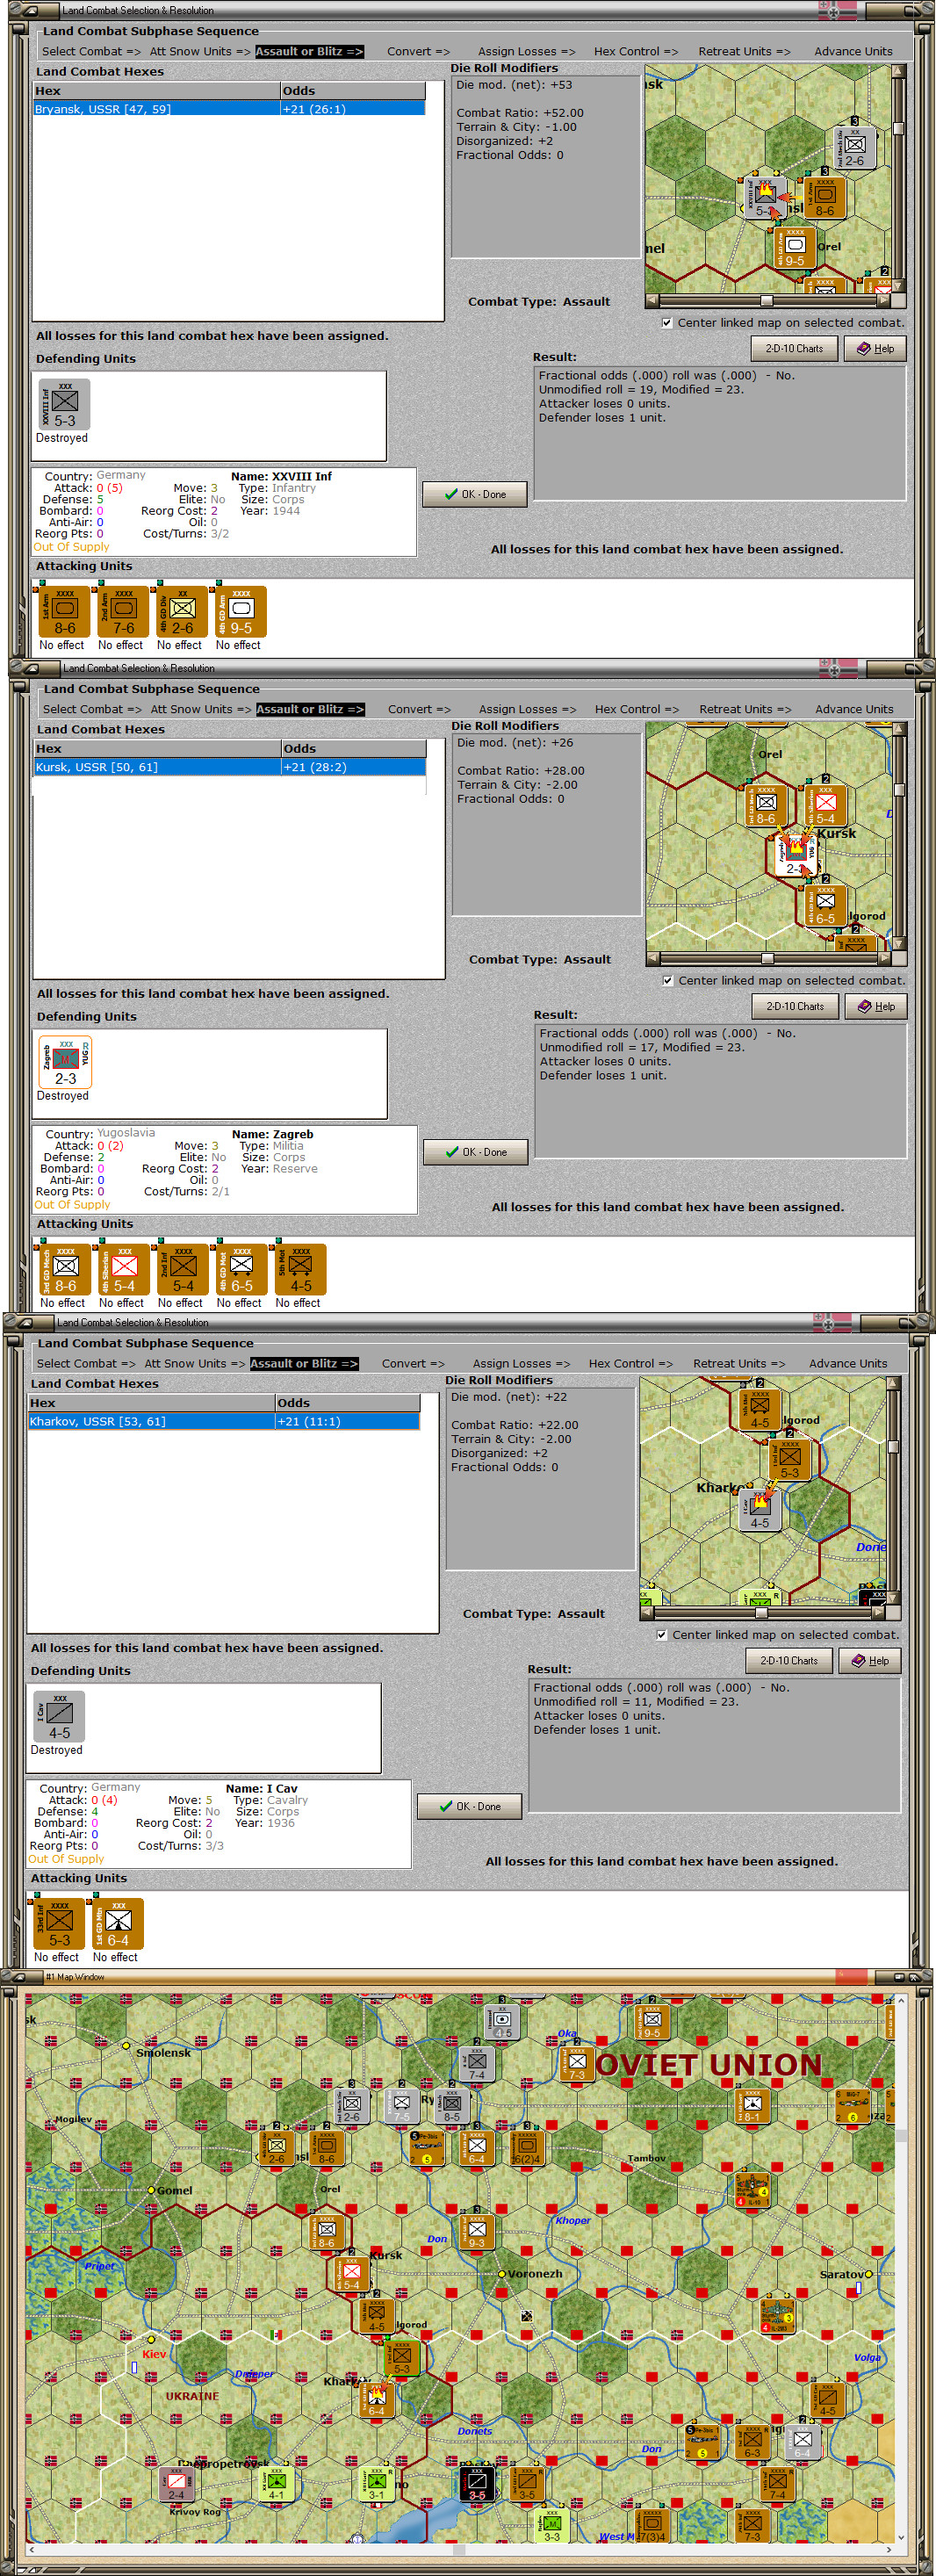Click the 6-5 counter on Kursk dialog mini-map

point(825,906)
